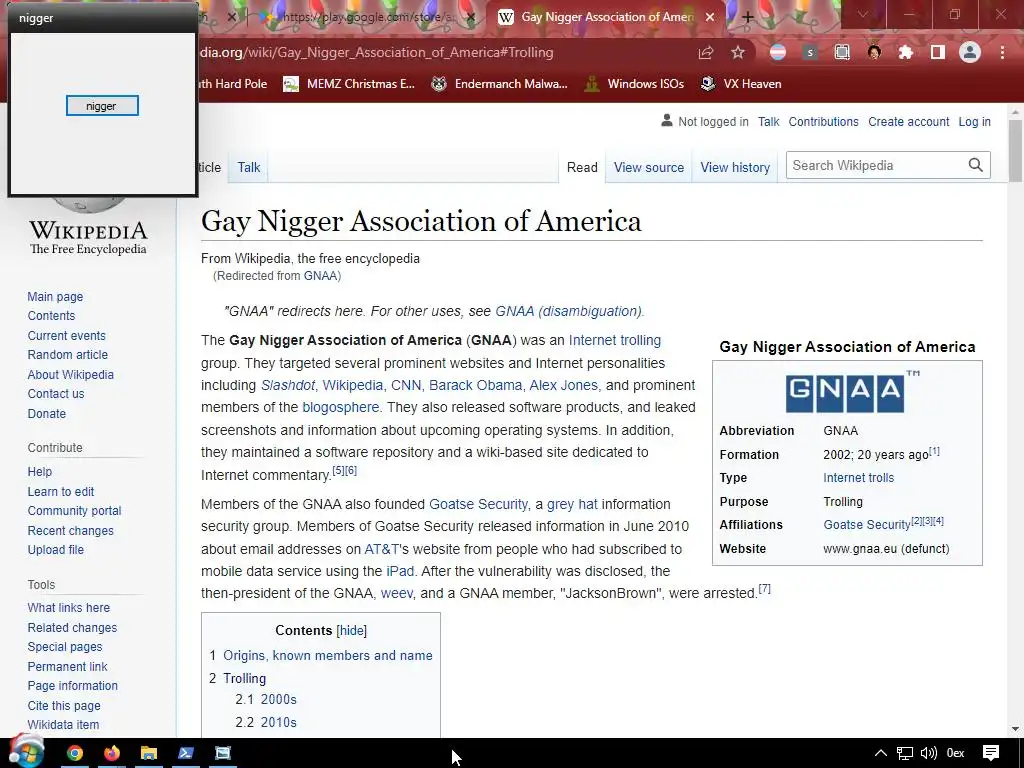
Task: Open Random article in sidebar
Action: [68, 355]
